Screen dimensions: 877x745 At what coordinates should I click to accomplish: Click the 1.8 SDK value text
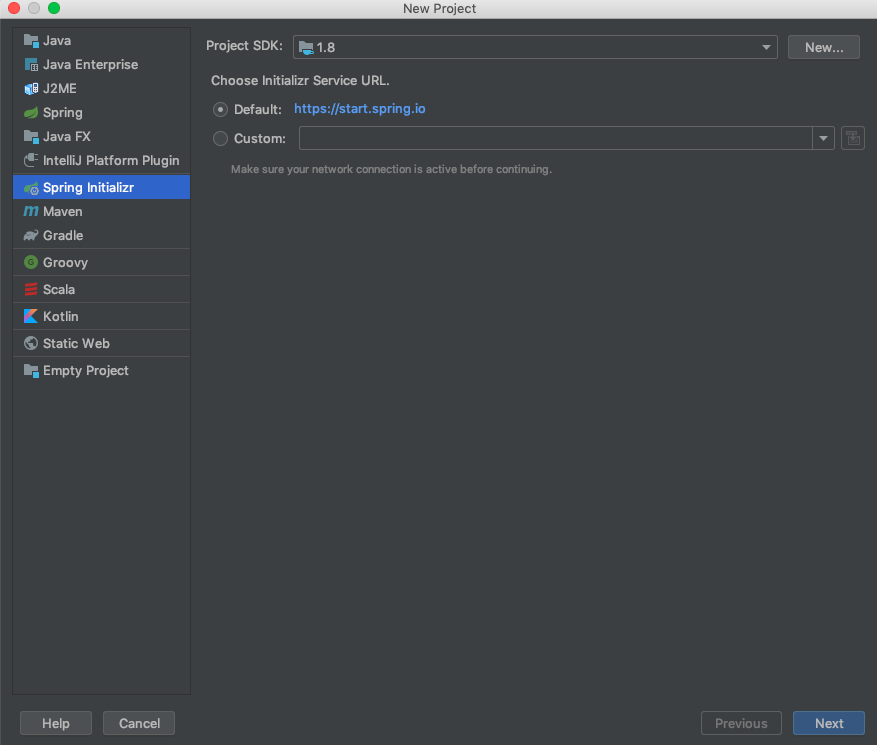click(x=326, y=48)
